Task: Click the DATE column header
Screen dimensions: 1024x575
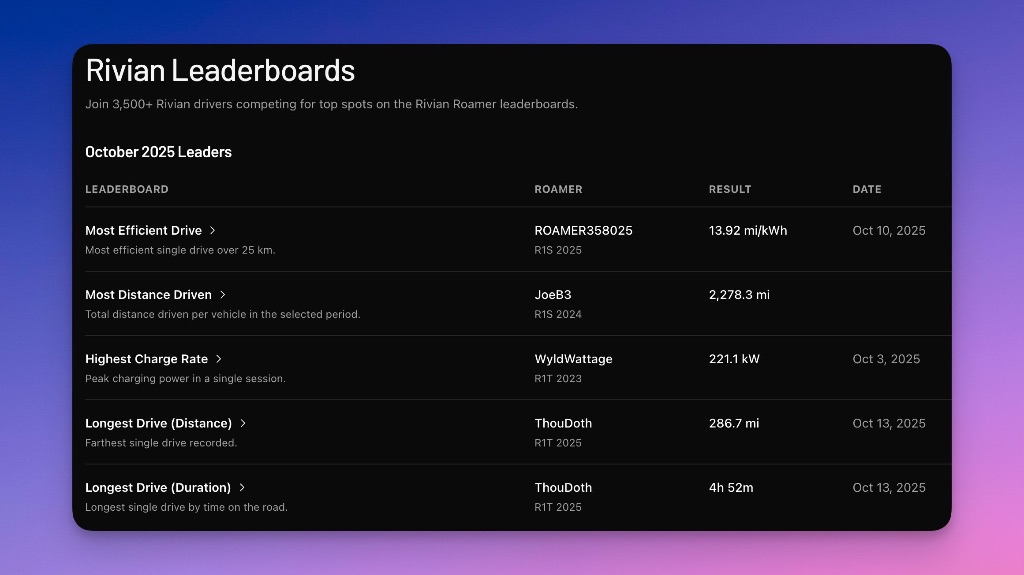Action: coord(867,189)
